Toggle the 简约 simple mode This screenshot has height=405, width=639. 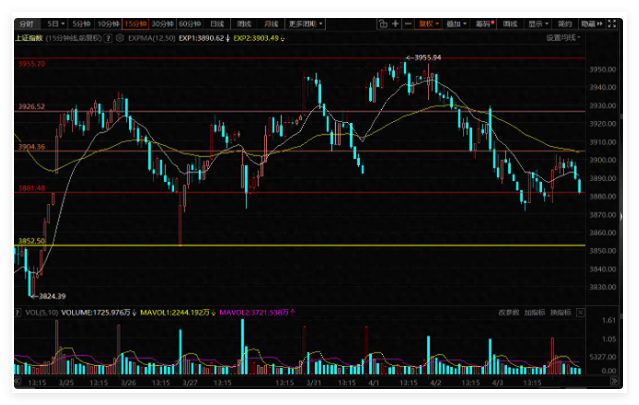(x=565, y=22)
